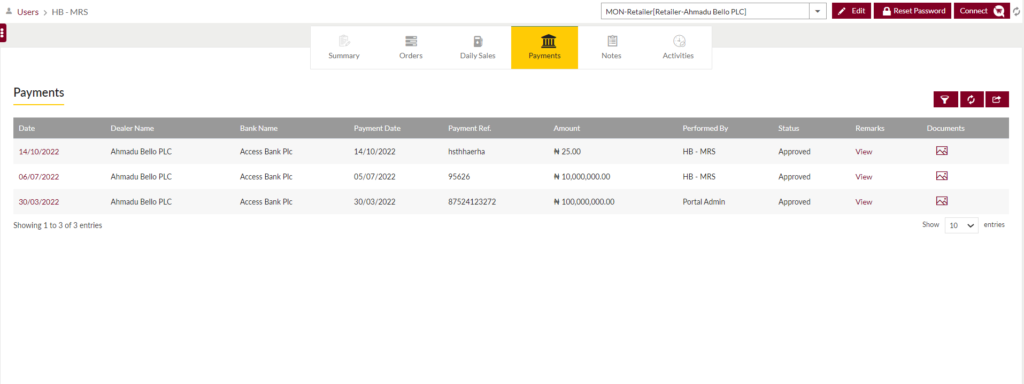Sort by the Date column header

pyautogui.click(x=27, y=128)
